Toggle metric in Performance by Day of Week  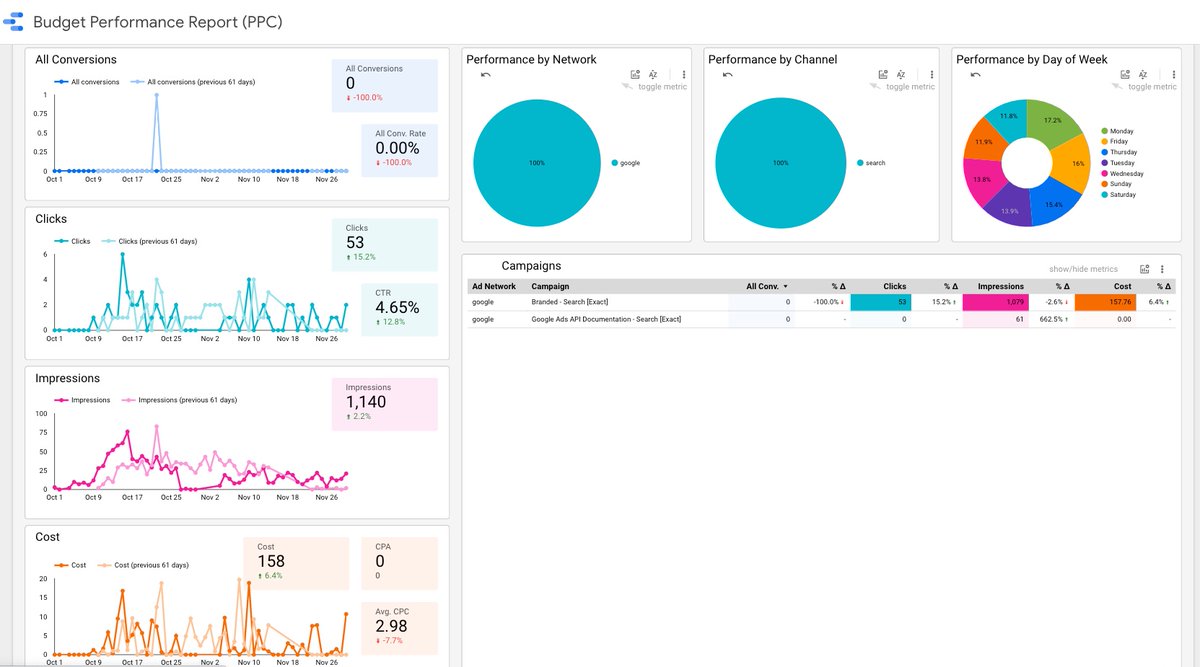pos(1152,87)
